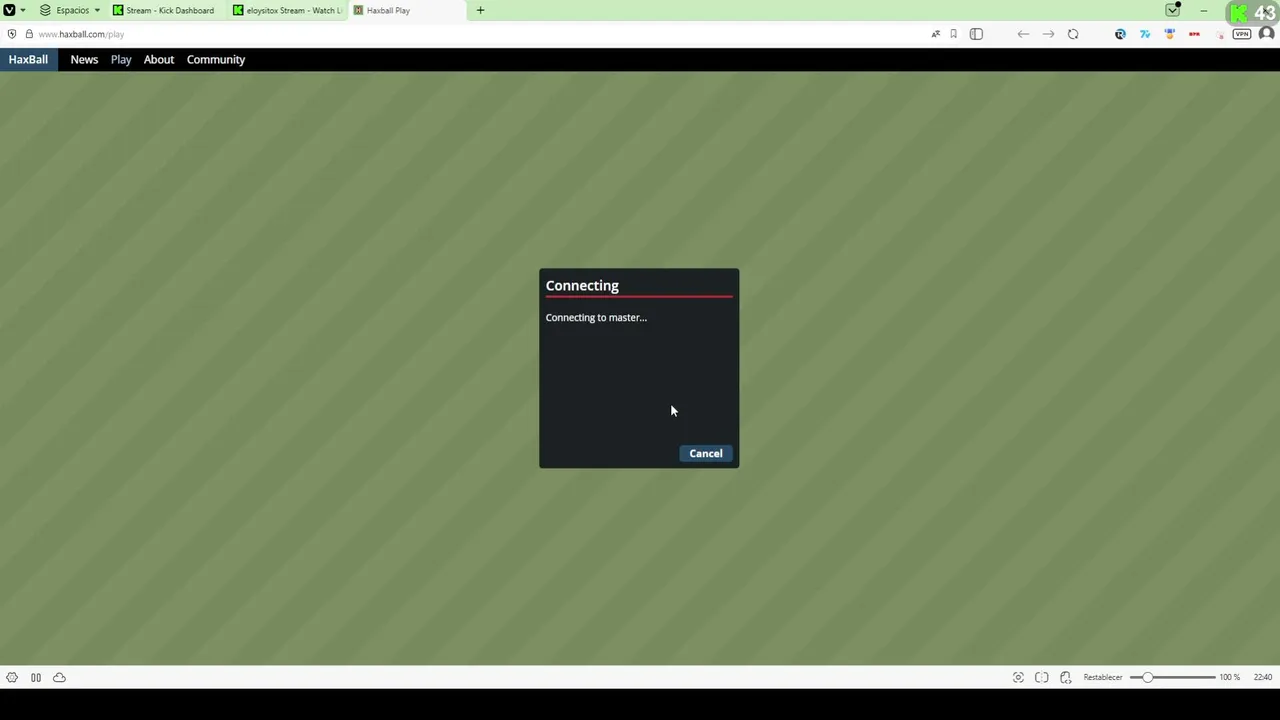Open a new tab with plus button

pos(480,10)
